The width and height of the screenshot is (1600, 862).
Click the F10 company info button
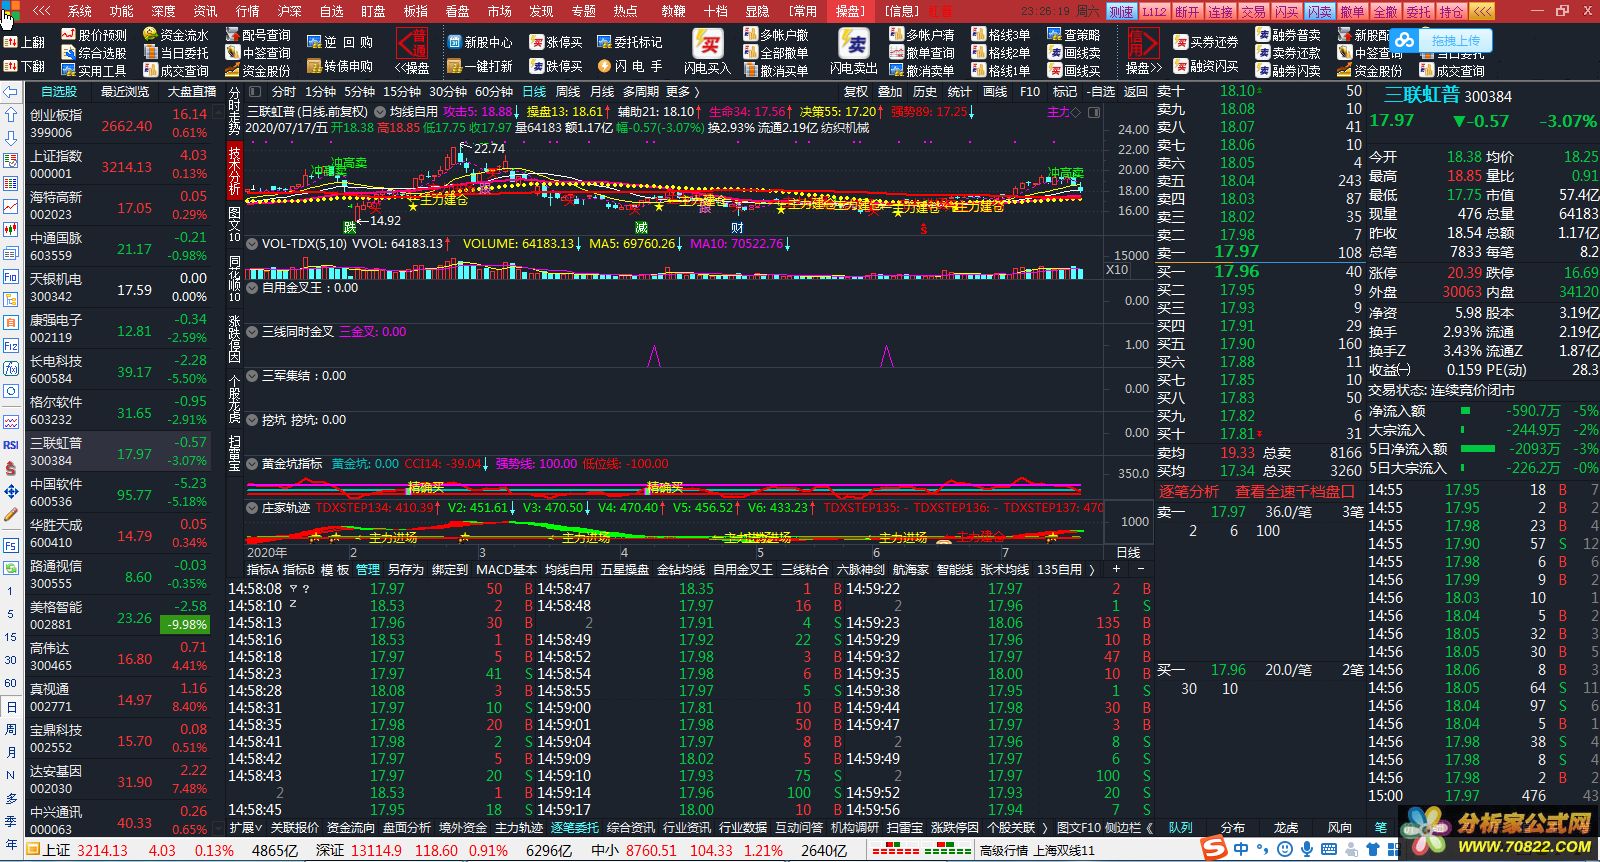1030,91
